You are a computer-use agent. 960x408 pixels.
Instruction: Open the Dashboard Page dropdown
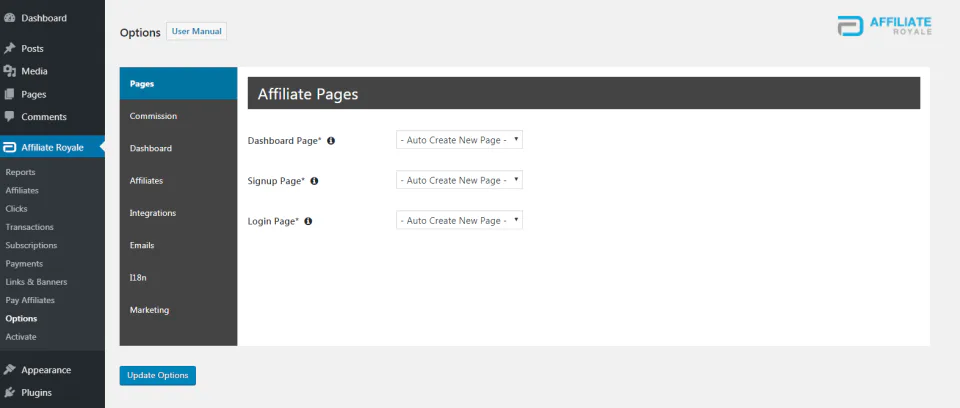click(459, 140)
